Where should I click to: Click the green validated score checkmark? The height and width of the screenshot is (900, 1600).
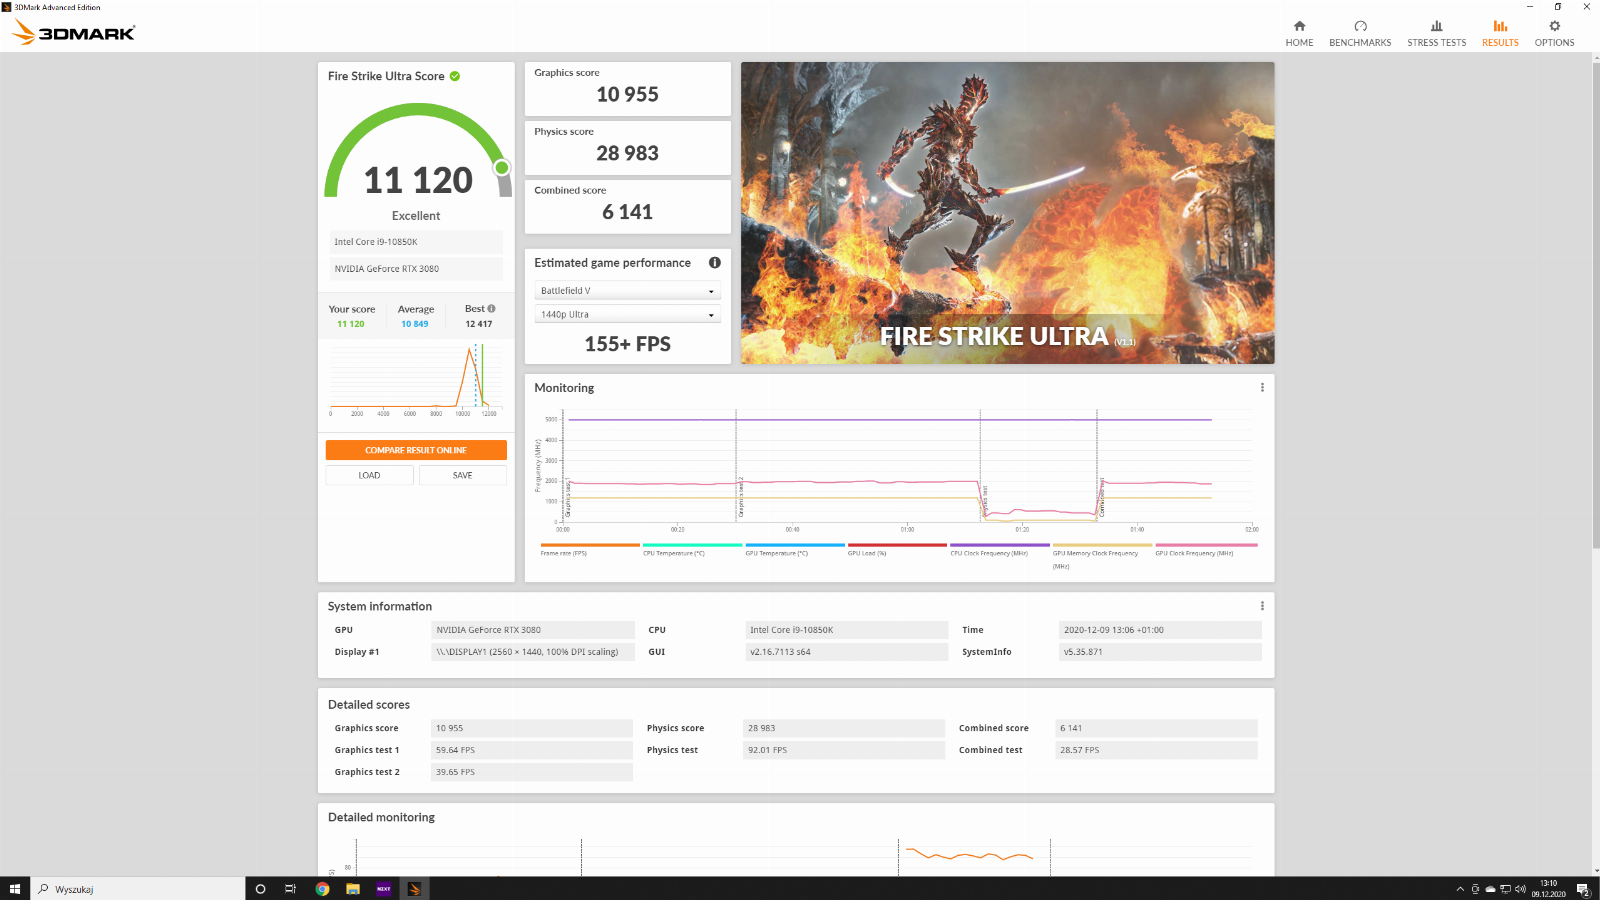(455, 76)
